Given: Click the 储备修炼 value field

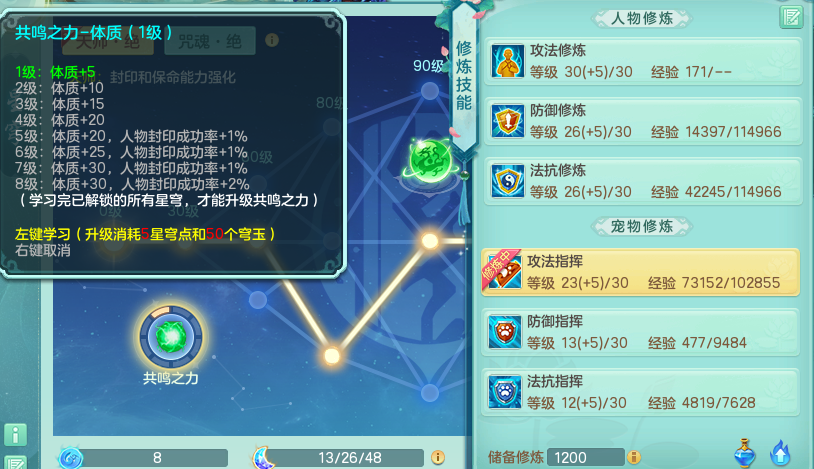Looking at the screenshot, I should 586,457.
